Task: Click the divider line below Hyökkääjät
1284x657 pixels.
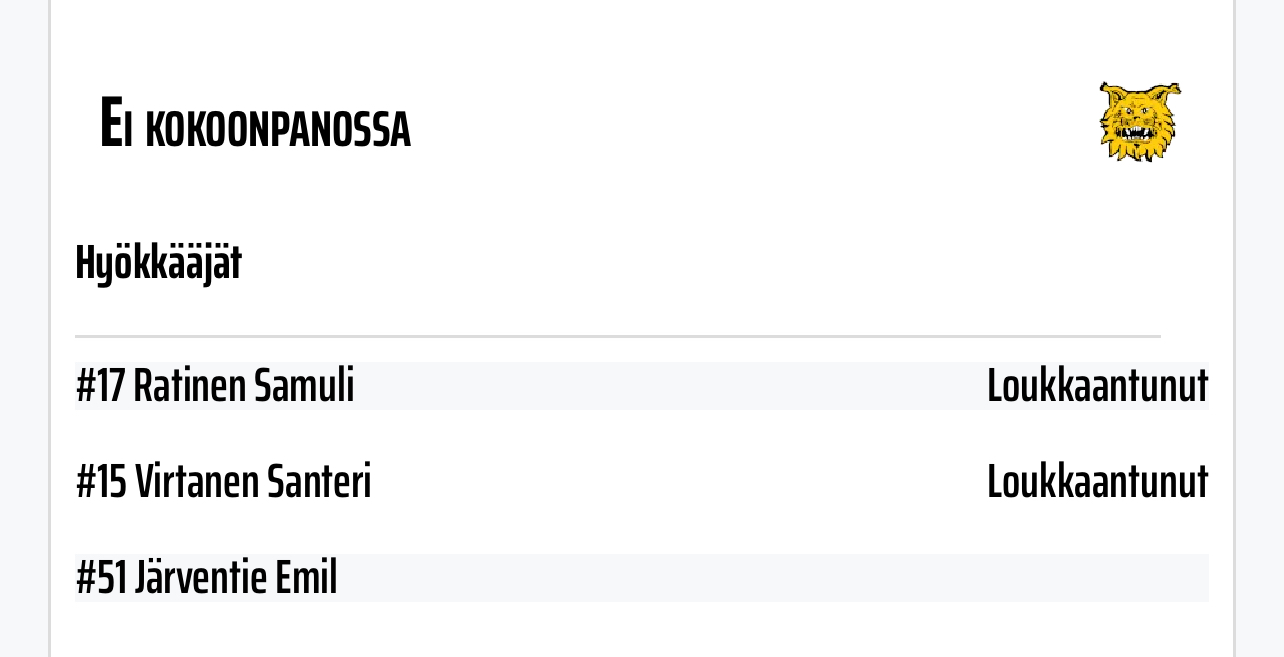Action: pyautogui.click(x=618, y=336)
